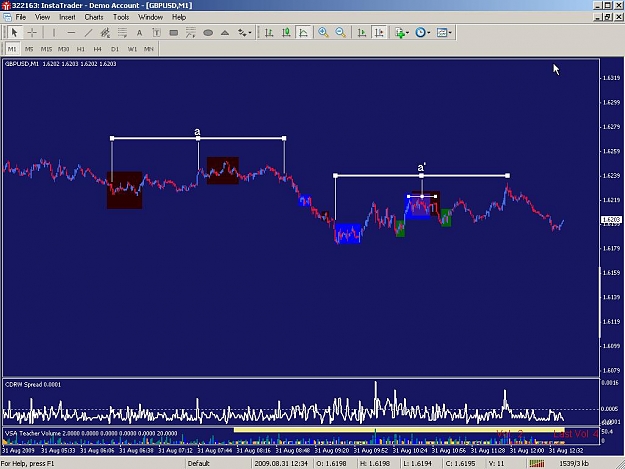Open the Window menu
This screenshot has width=625, height=469.
pyautogui.click(x=150, y=17)
